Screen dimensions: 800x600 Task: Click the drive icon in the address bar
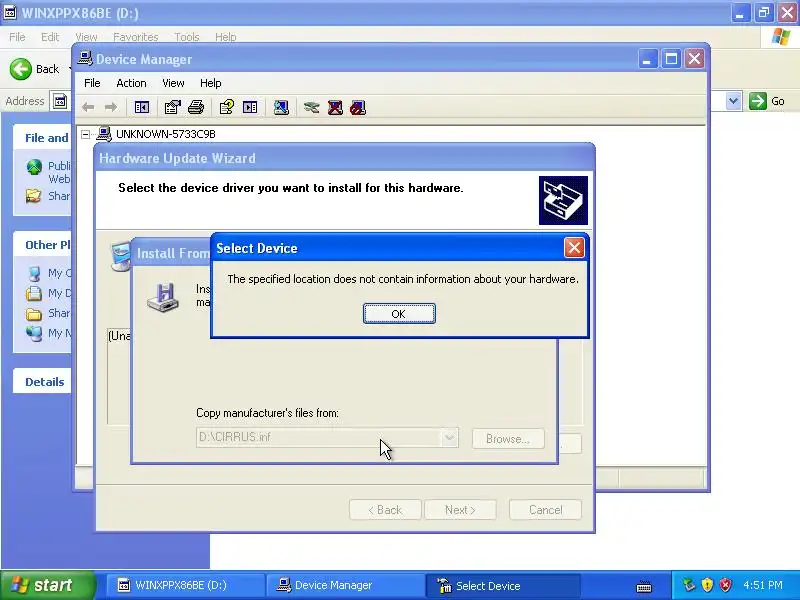point(60,101)
